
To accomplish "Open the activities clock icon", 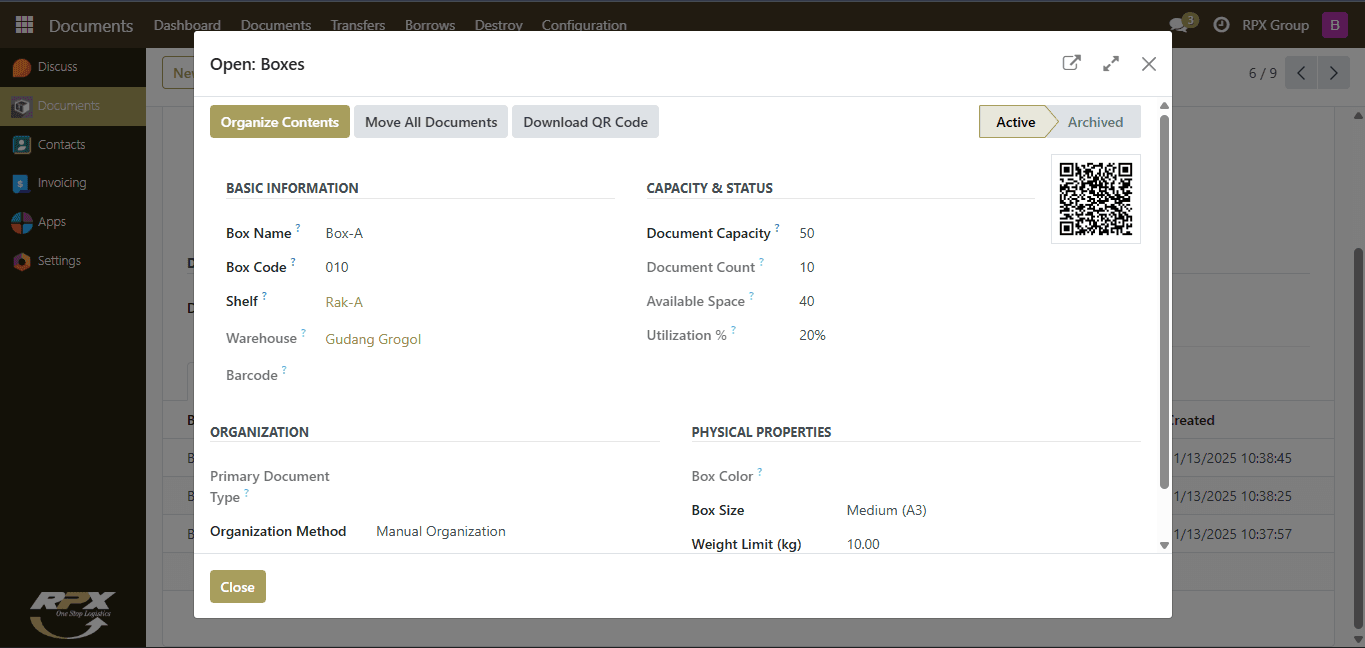I will point(1221,25).
